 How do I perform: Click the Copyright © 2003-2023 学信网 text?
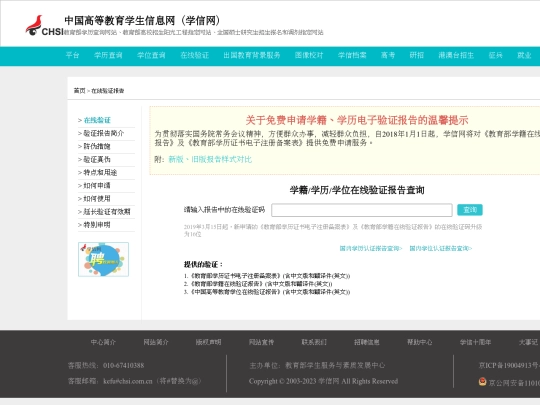(x=323, y=381)
